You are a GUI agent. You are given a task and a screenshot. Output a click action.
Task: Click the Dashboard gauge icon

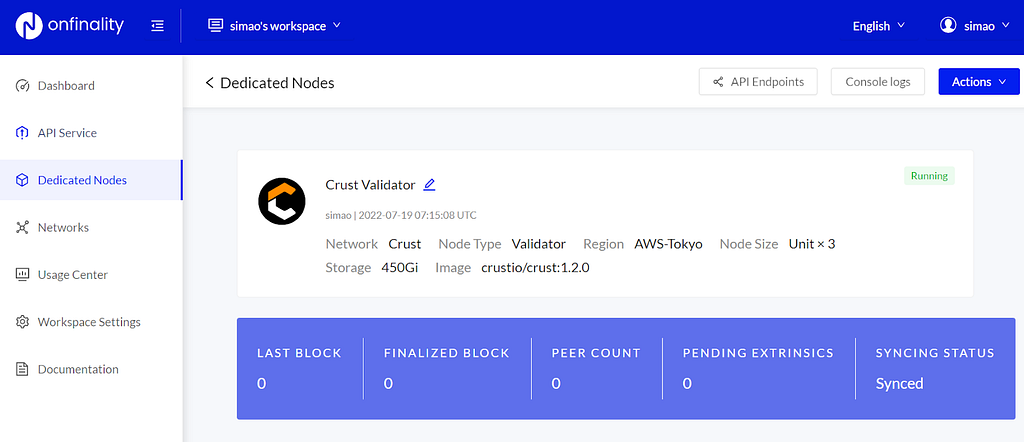[x=23, y=86]
